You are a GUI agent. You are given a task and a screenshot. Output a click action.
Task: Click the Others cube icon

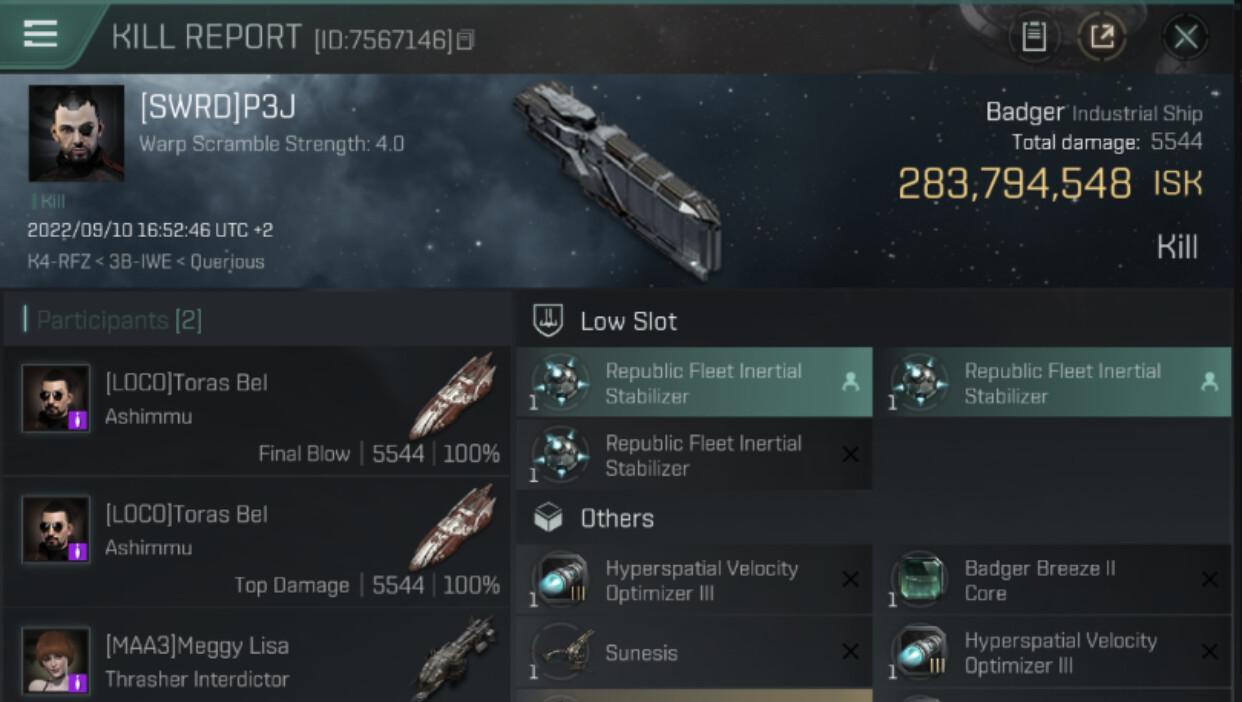[x=548, y=518]
